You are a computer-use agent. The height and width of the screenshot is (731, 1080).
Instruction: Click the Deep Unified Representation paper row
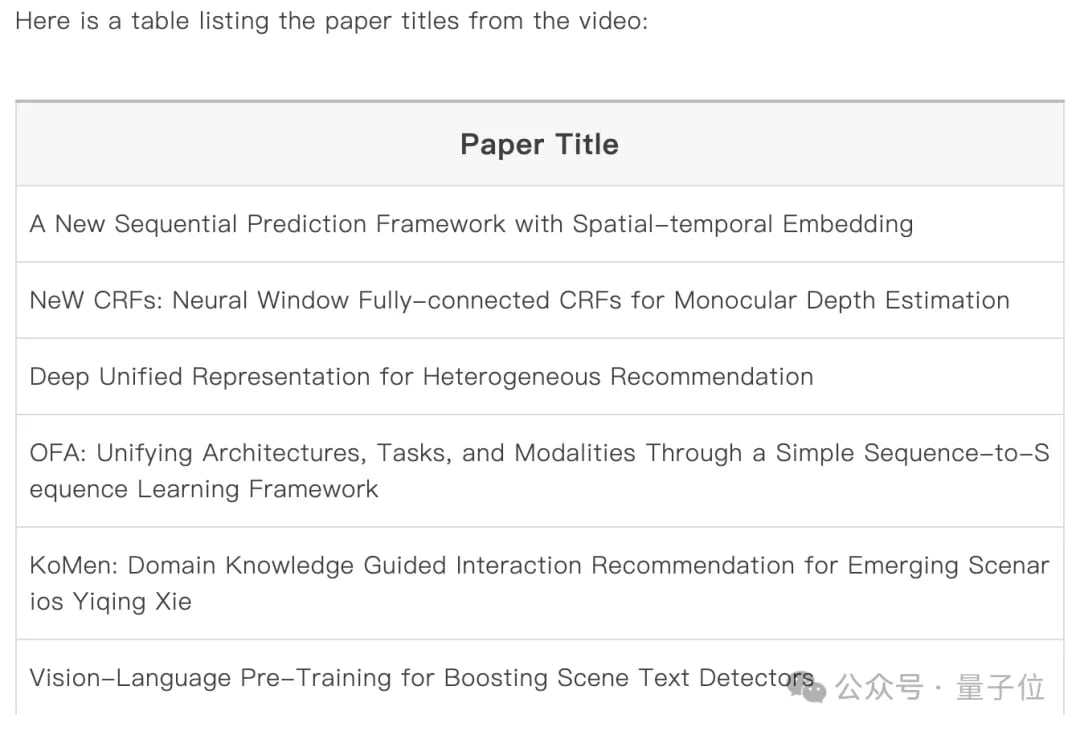tap(421, 377)
